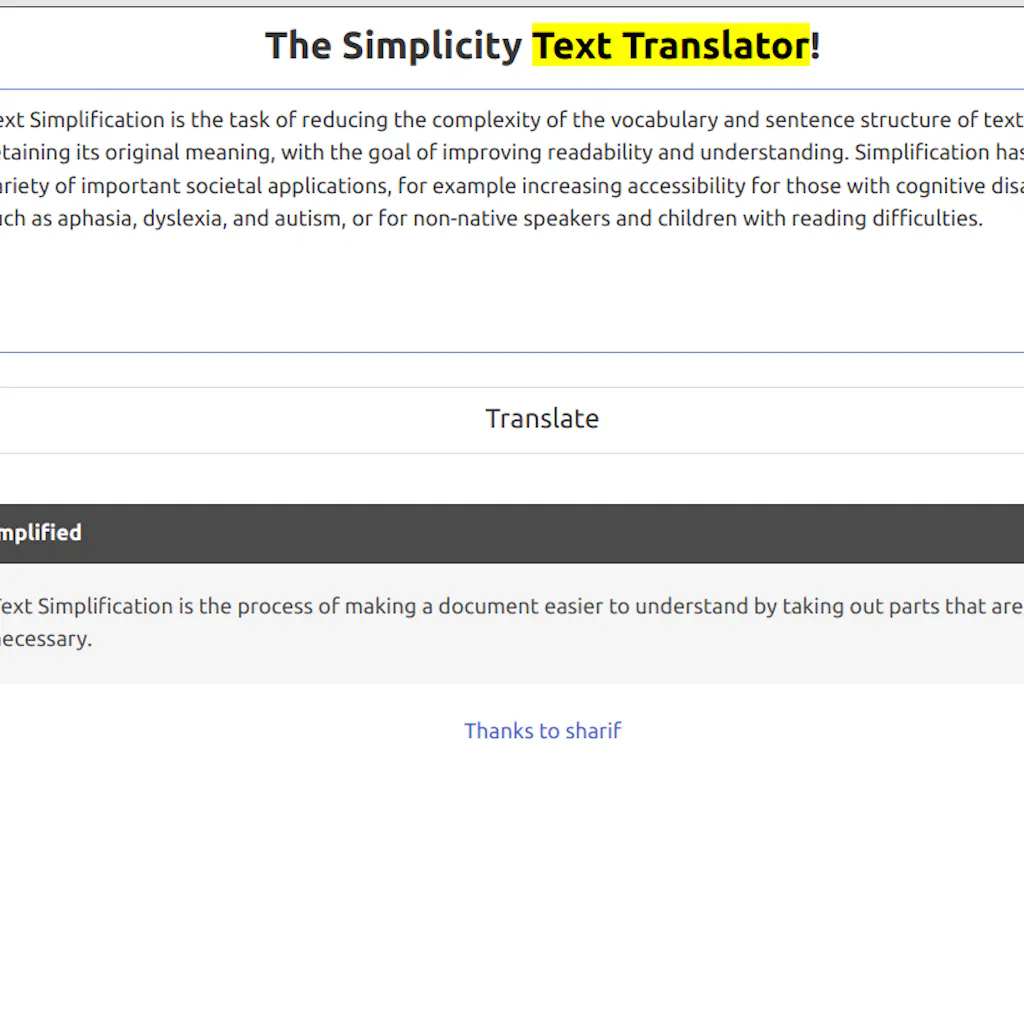The width and height of the screenshot is (1024, 1024).
Task: Click the introduction paragraph about Text Simplification
Action: (x=500, y=168)
